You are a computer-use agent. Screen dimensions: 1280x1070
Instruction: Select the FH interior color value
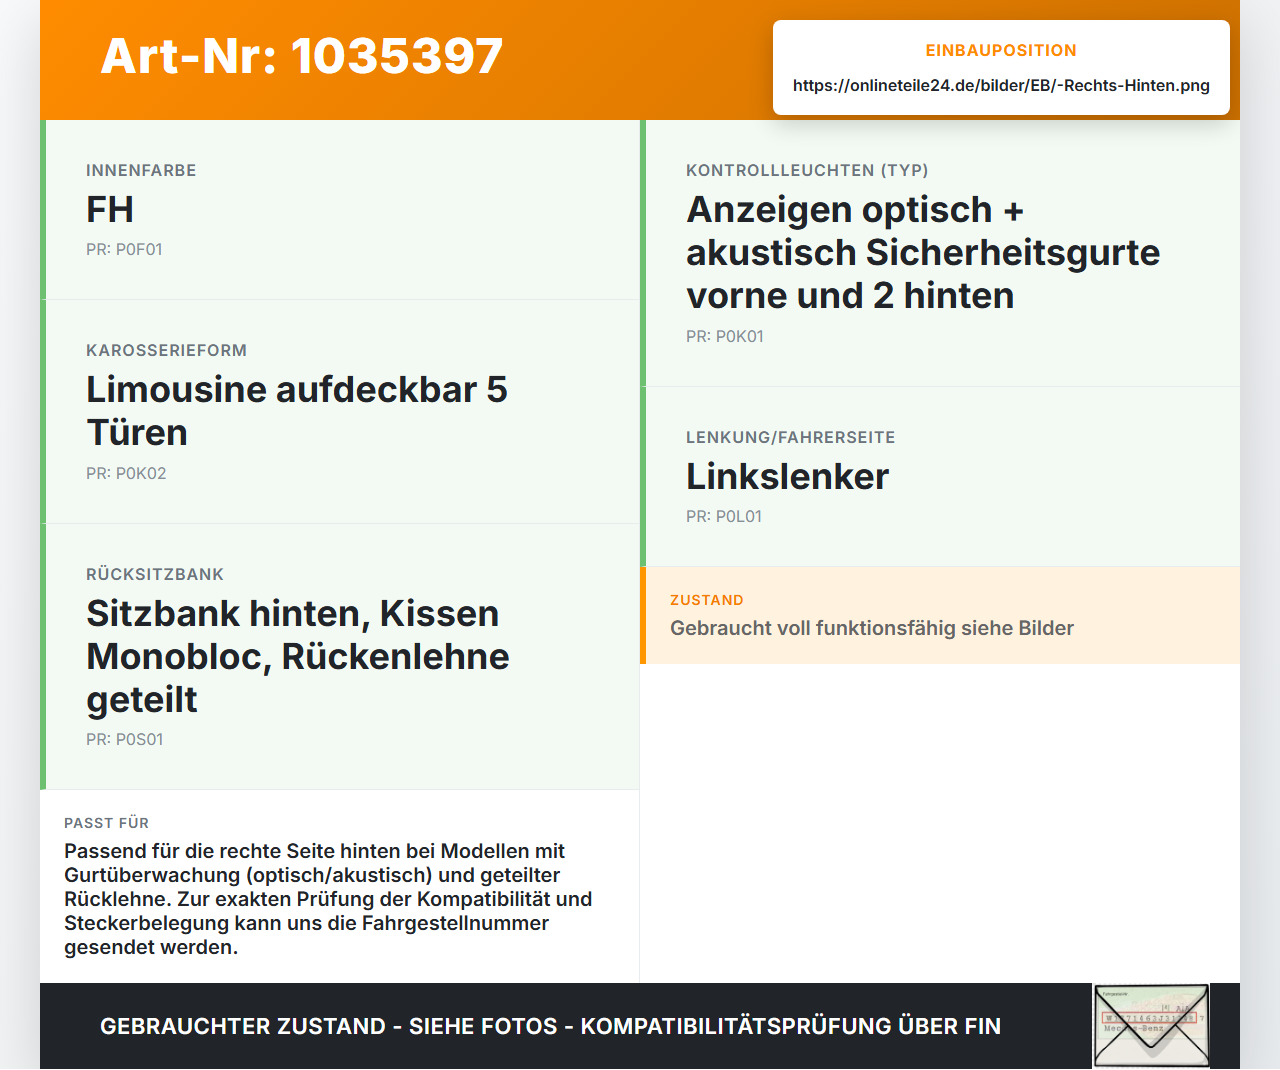pyautogui.click(x=110, y=209)
